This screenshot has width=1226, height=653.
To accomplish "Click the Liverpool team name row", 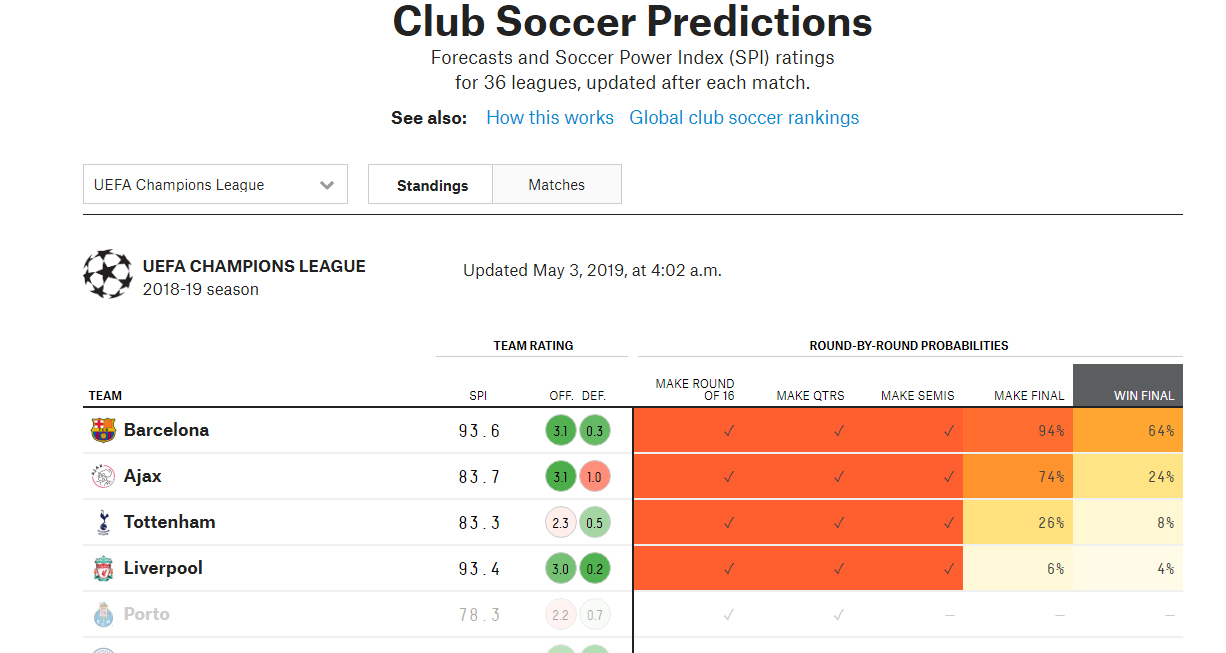I will [x=163, y=569].
